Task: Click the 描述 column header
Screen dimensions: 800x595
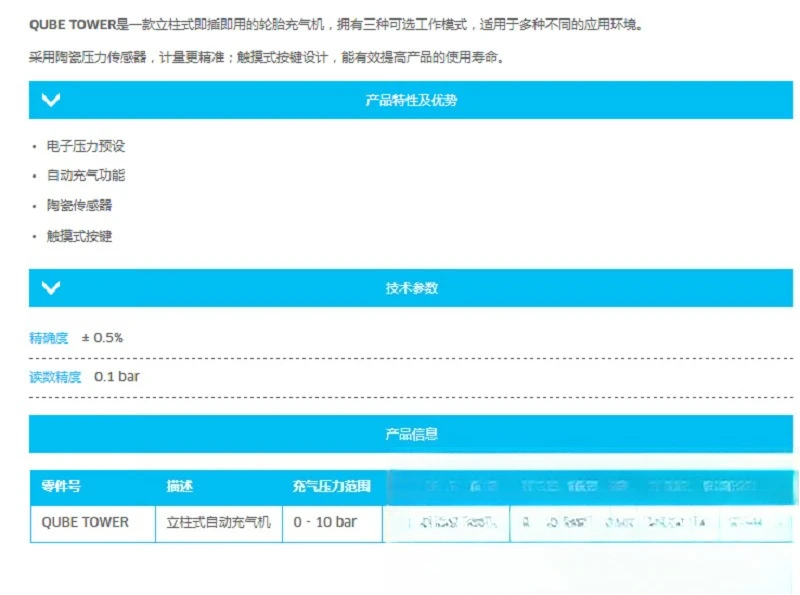Action: click(179, 486)
